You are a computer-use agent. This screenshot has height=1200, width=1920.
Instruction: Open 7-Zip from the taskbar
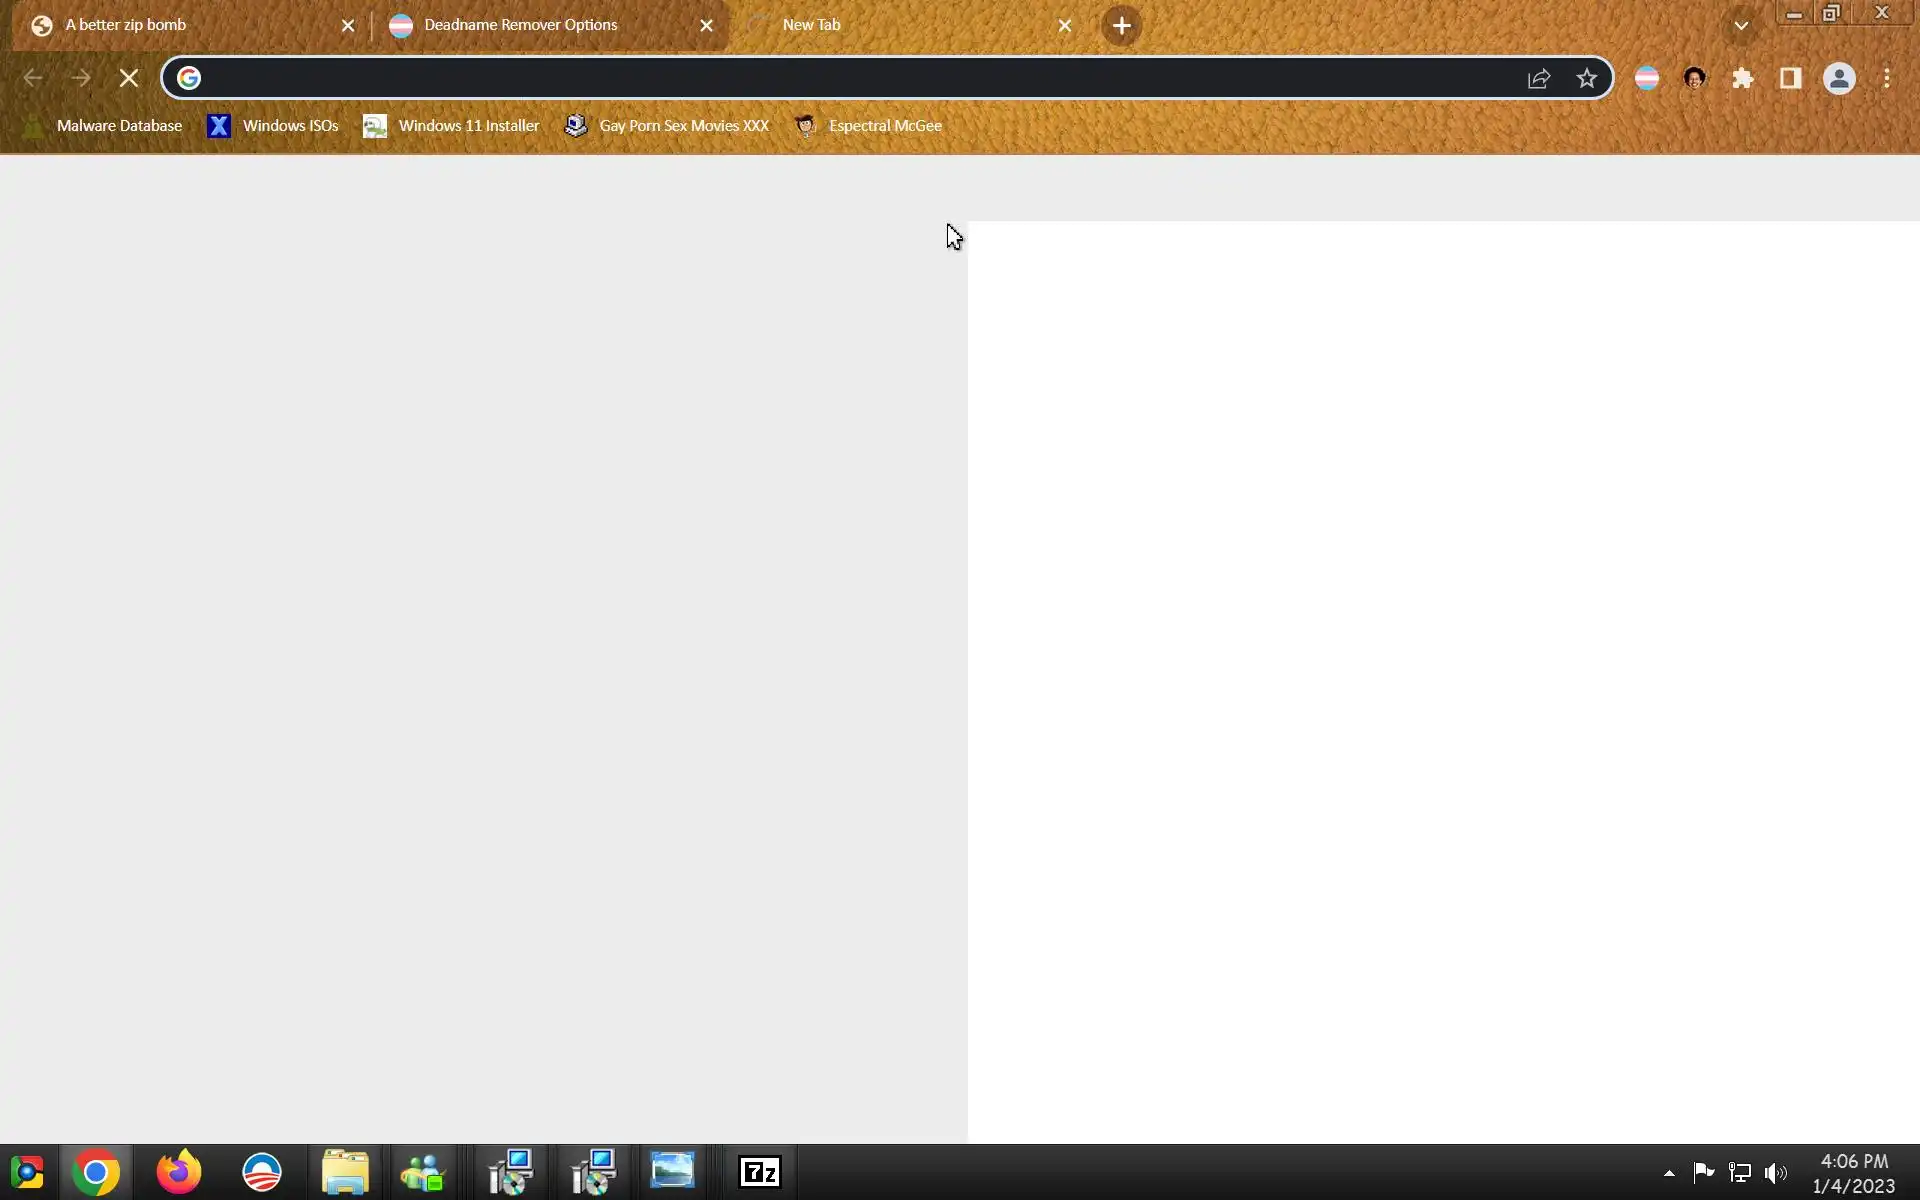(x=759, y=1172)
